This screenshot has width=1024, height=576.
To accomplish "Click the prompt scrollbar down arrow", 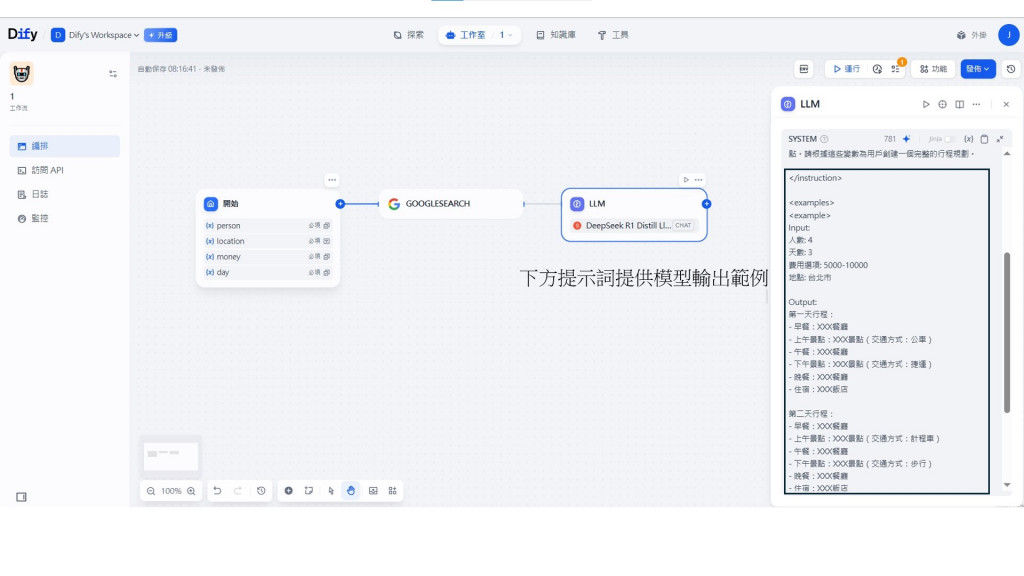I will point(1007,485).
